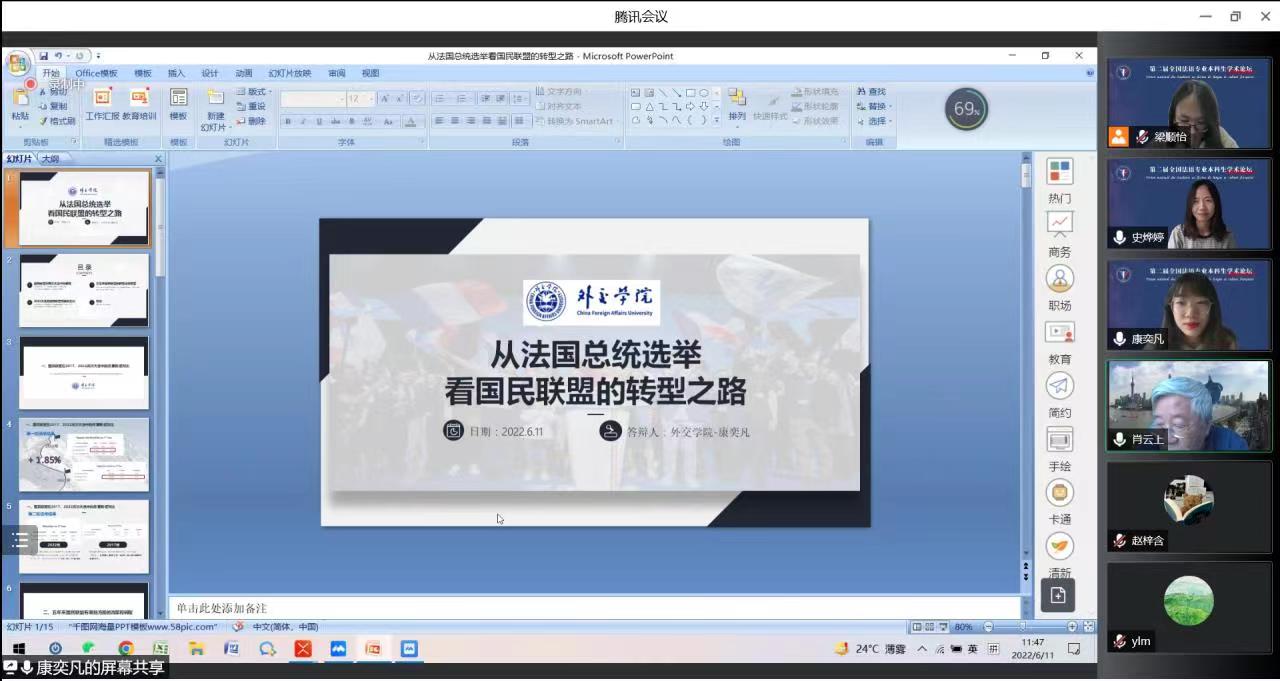Open the 热门 sidebar category icon
Screen dimensions: 1280x681
(1059, 172)
